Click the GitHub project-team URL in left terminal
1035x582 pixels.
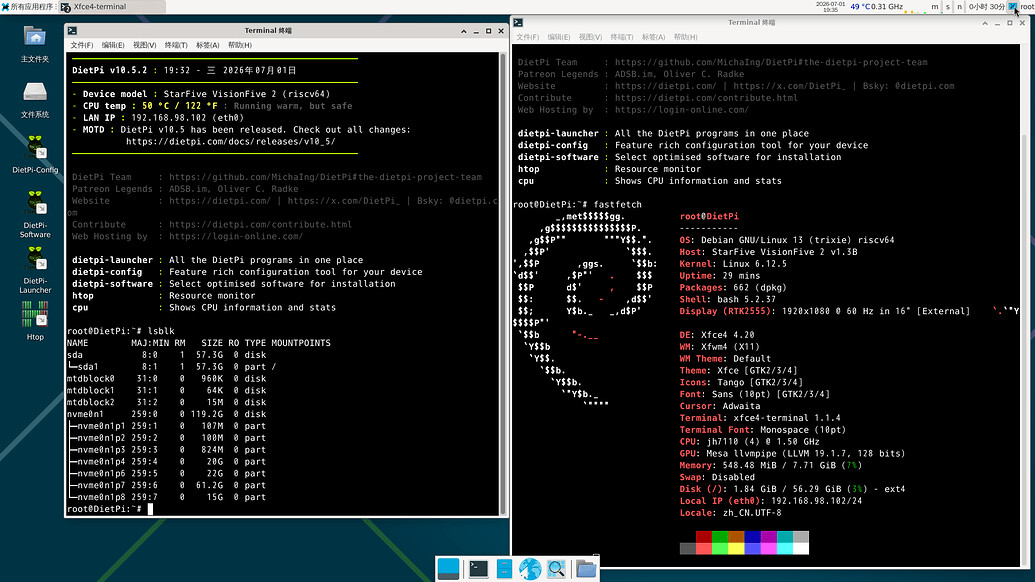coord(325,177)
